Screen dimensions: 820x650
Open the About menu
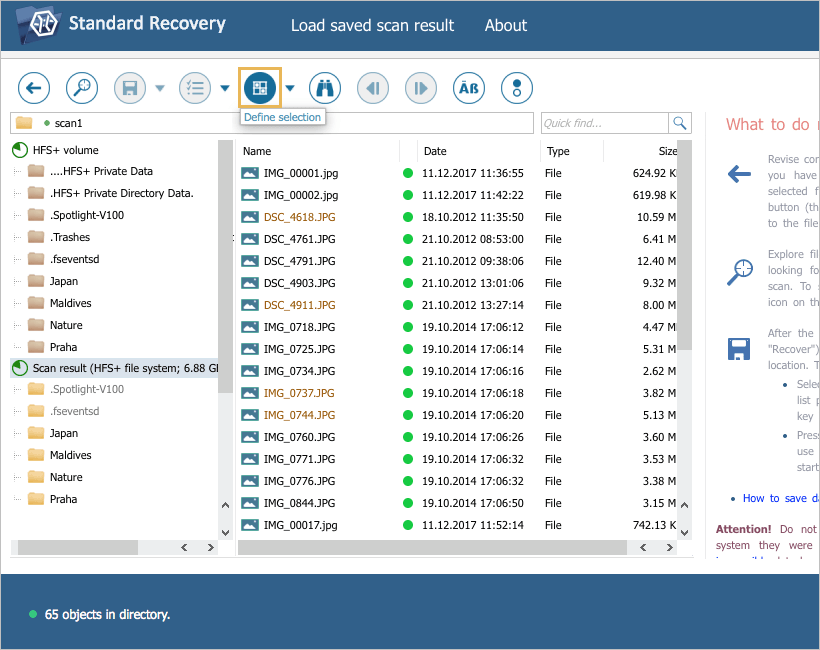tap(506, 26)
